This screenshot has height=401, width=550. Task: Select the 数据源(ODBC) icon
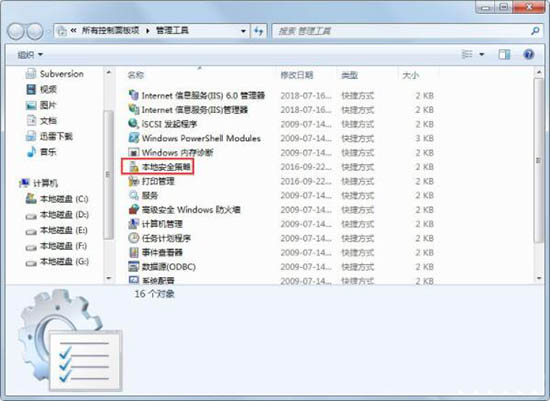pos(134,267)
